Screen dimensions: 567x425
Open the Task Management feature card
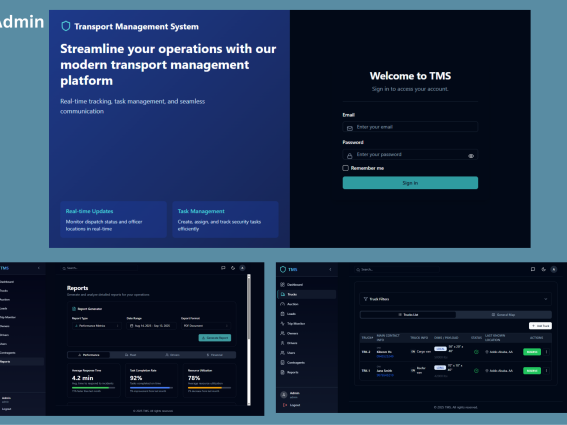(x=225, y=220)
